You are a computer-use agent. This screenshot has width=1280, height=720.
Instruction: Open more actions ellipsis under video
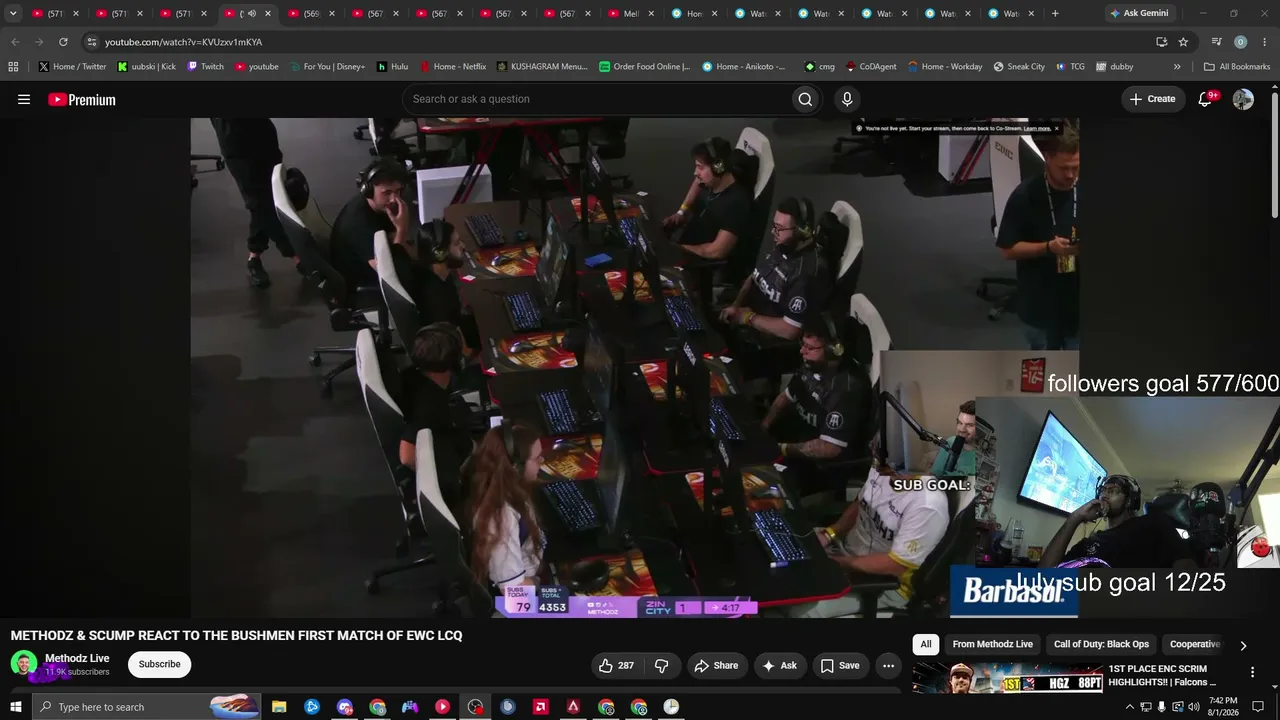tap(888, 665)
